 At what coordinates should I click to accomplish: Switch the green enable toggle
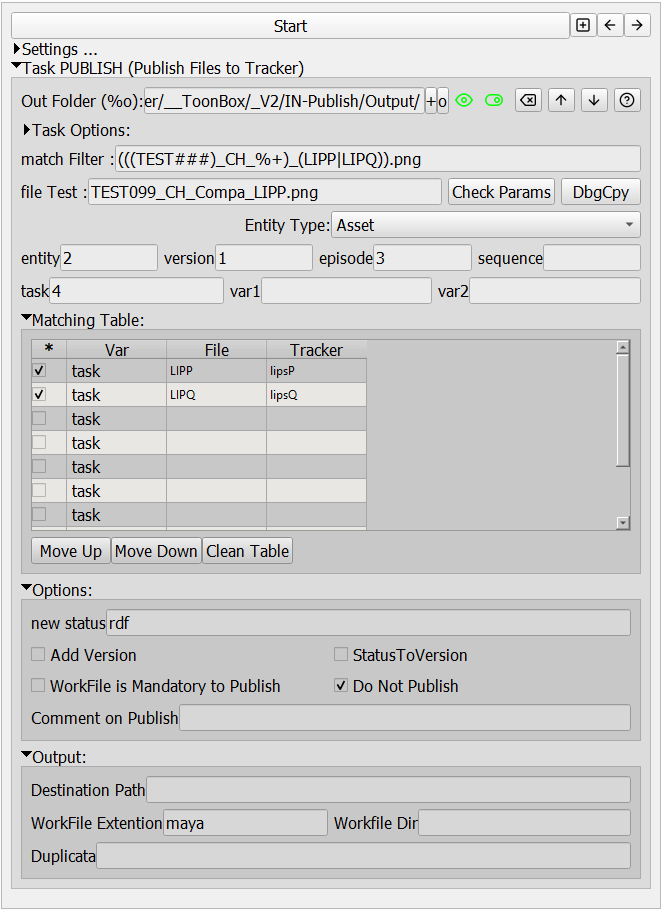click(x=494, y=100)
